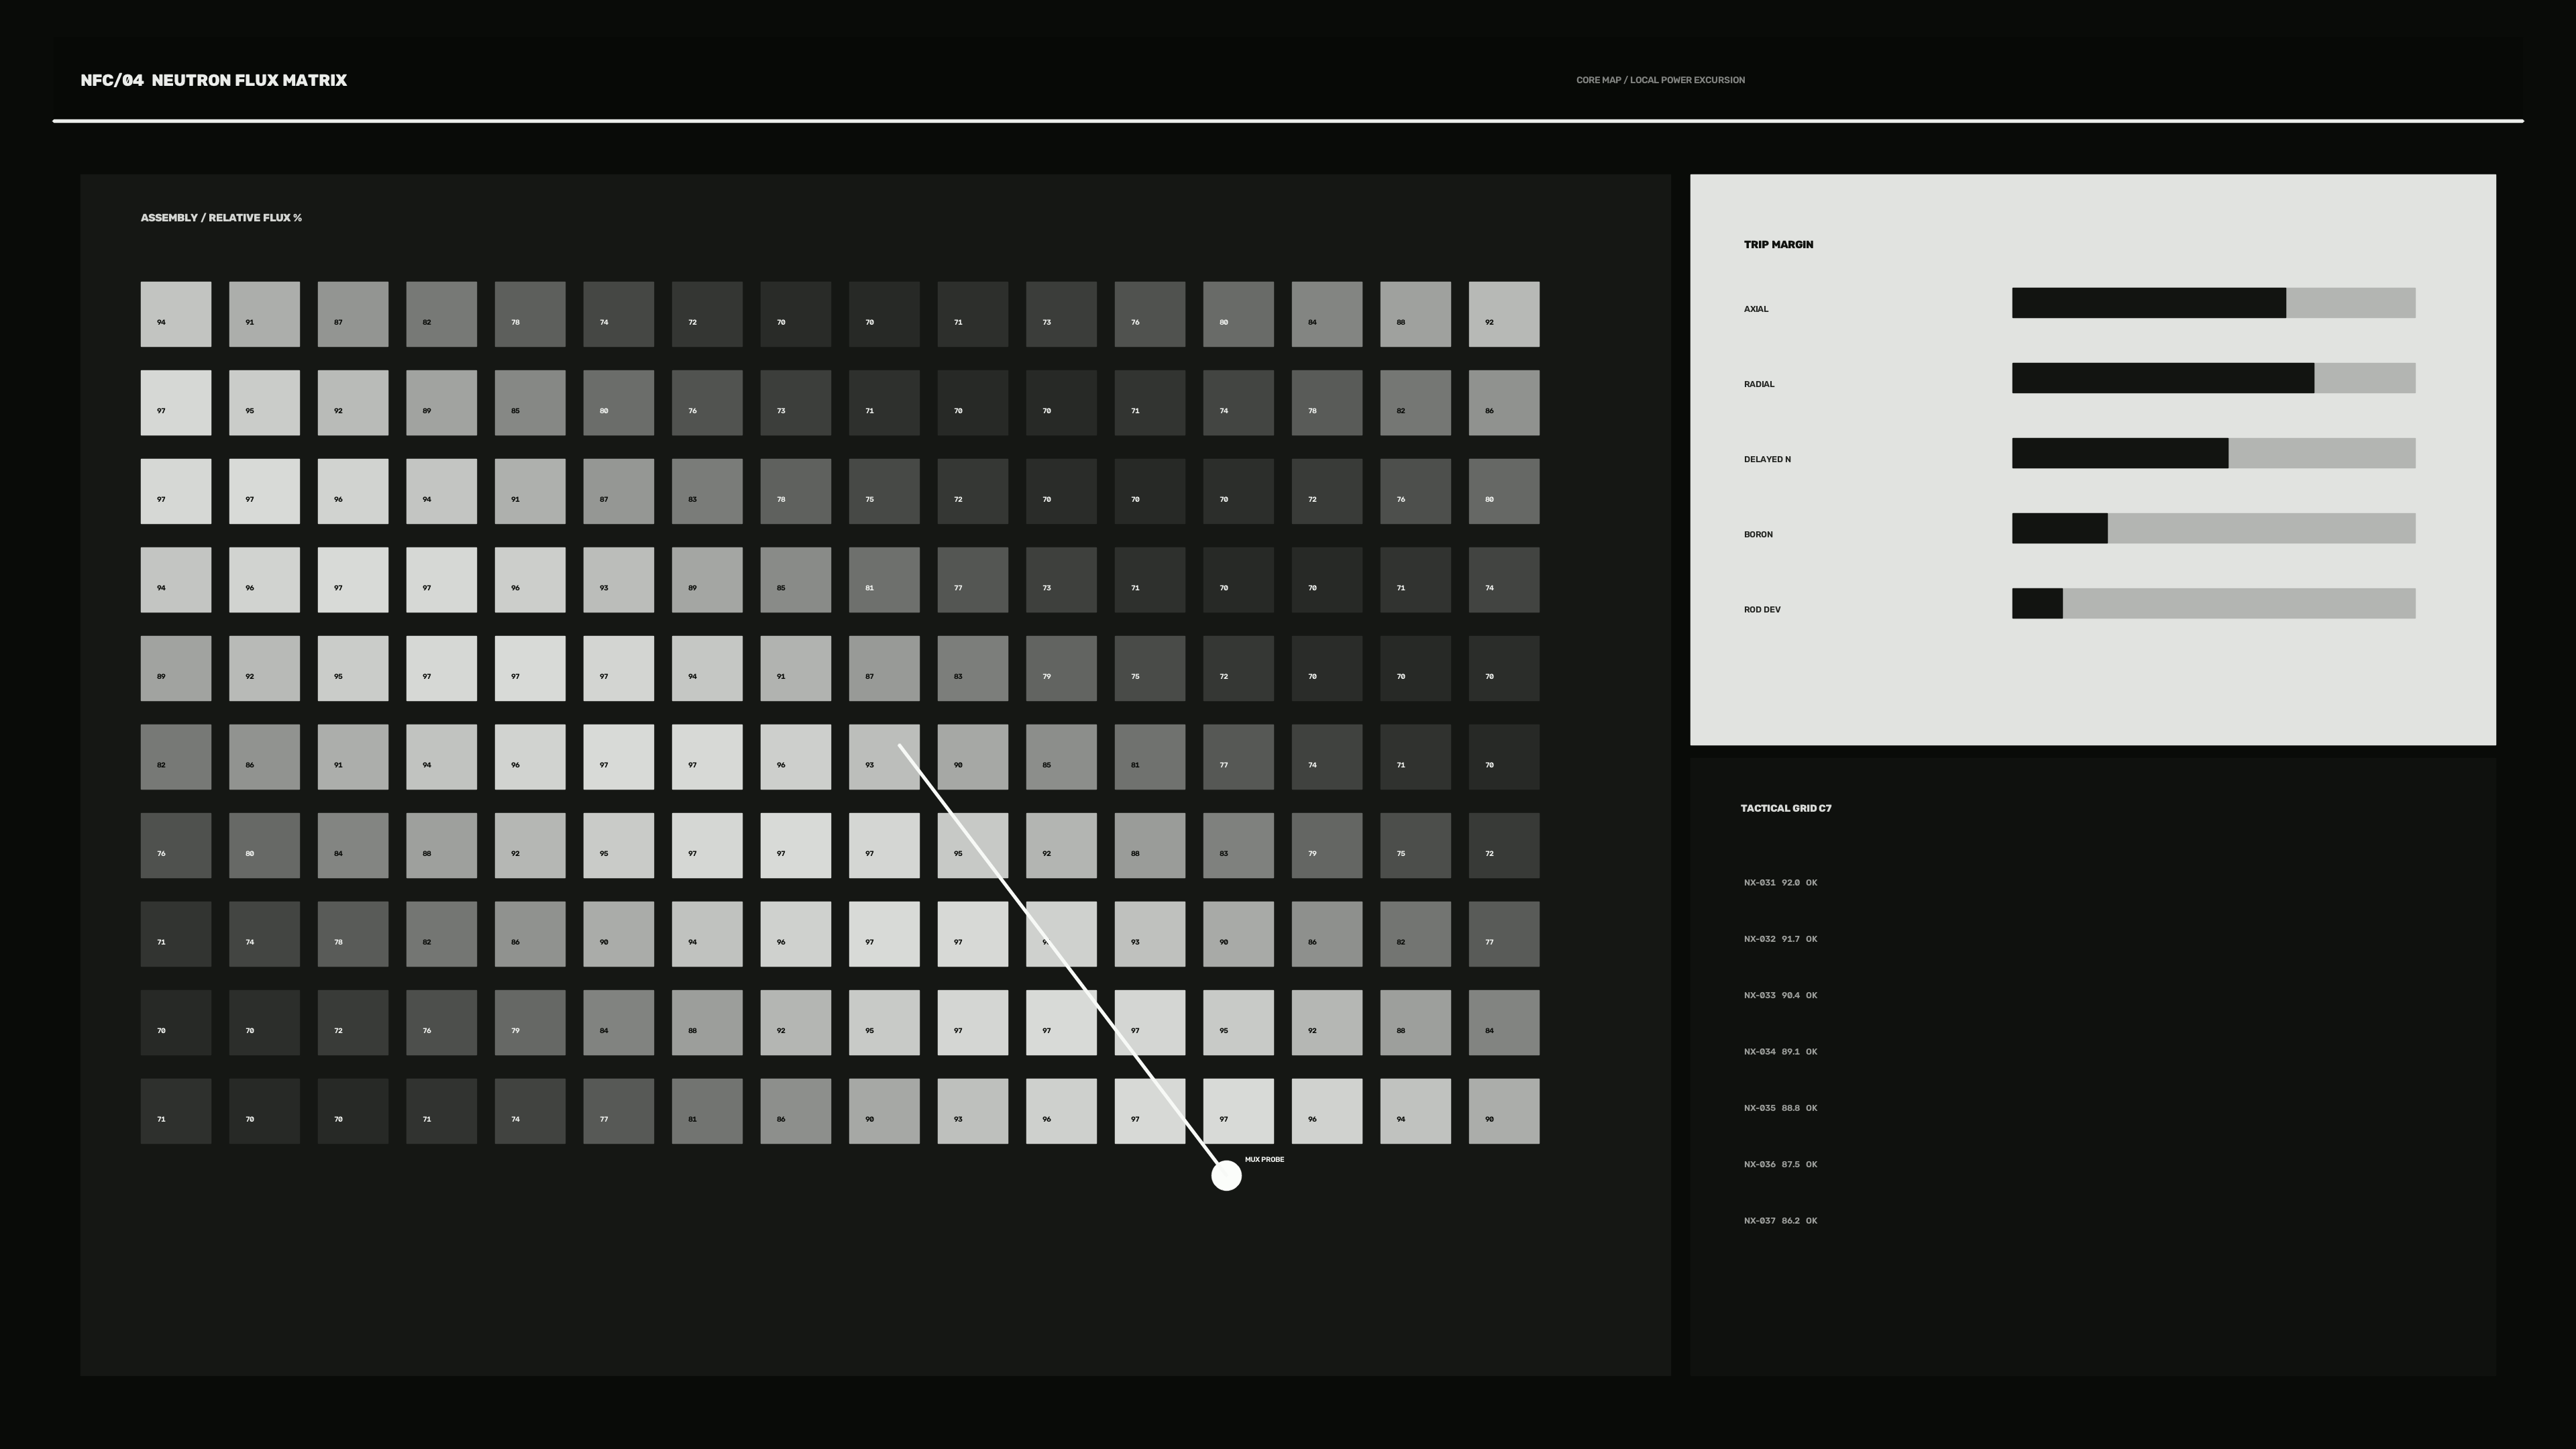2576x1449 pixels.
Task: Open the NX-033 90.4 OK entry
Action: [x=1780, y=995]
